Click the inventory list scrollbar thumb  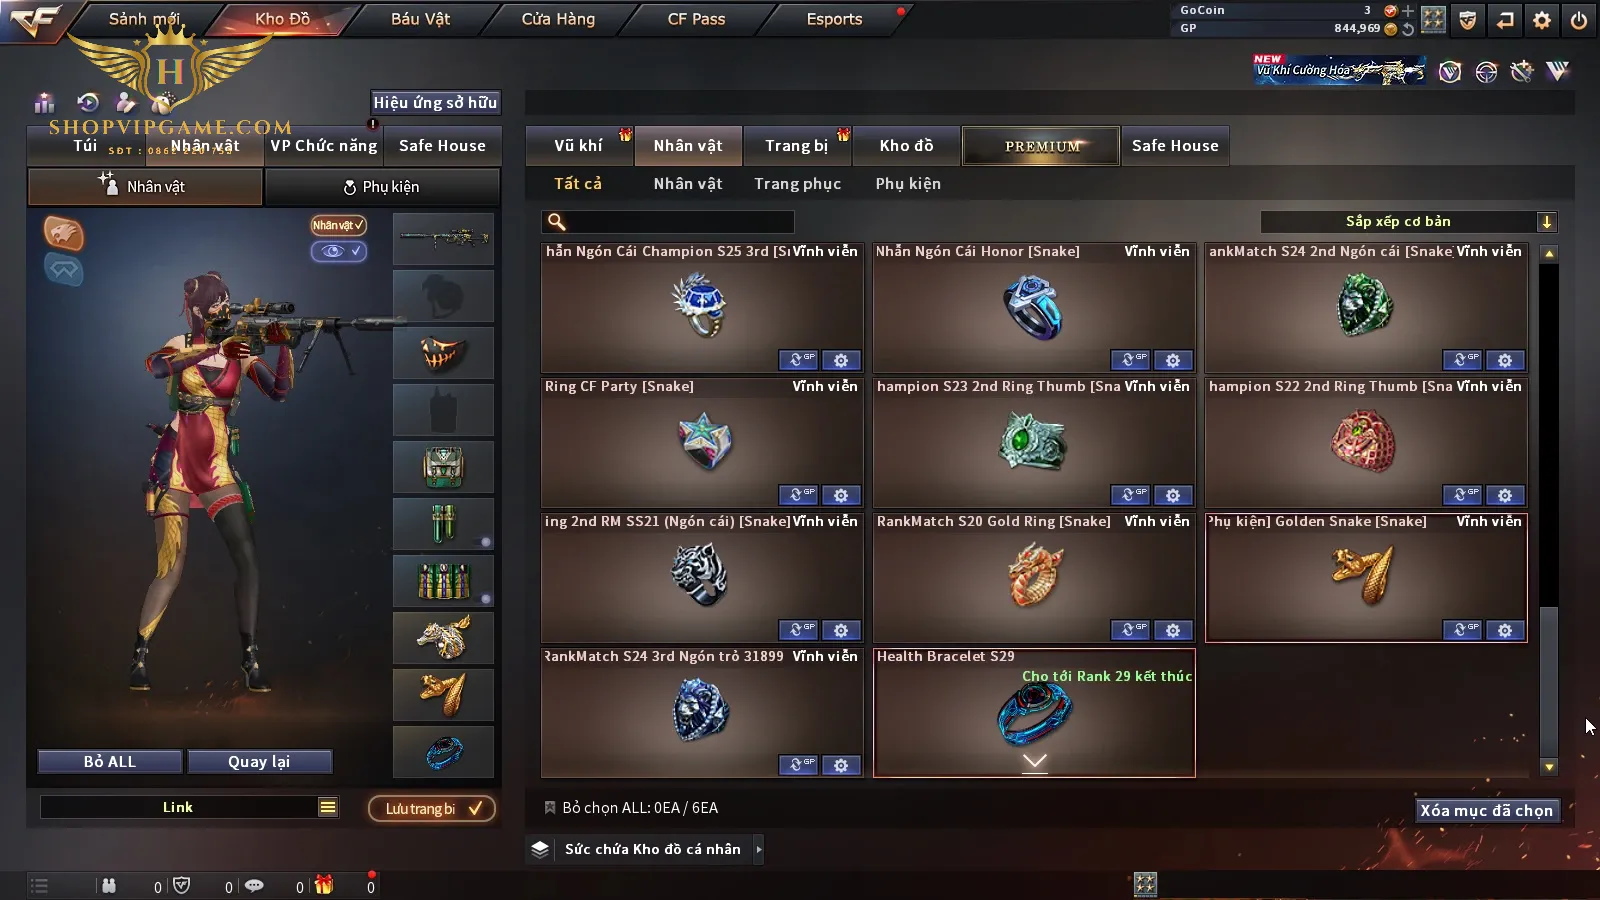[1549, 683]
